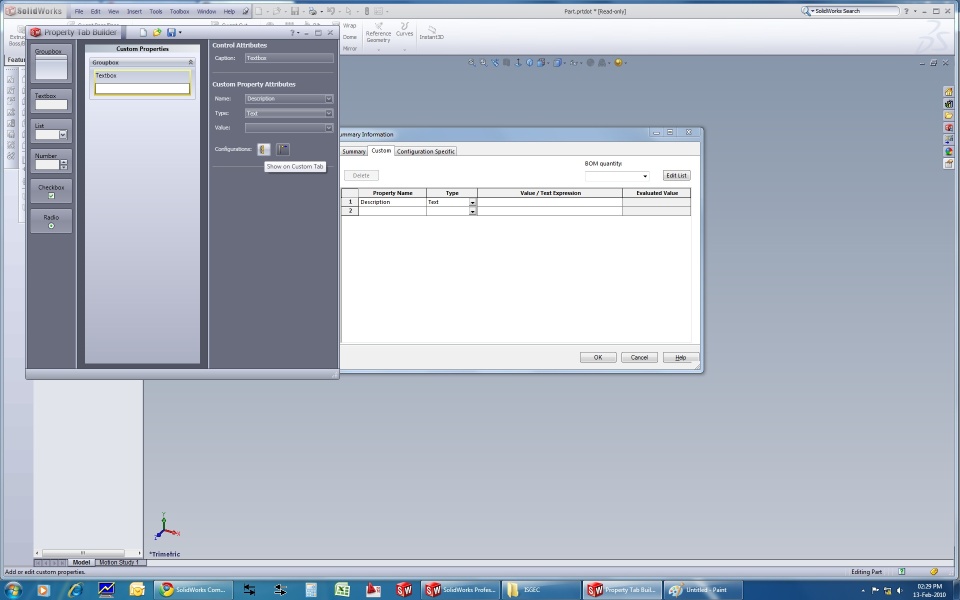Click Cancel in the Summary Information dialog
This screenshot has width=960, height=600.
pyautogui.click(x=639, y=358)
